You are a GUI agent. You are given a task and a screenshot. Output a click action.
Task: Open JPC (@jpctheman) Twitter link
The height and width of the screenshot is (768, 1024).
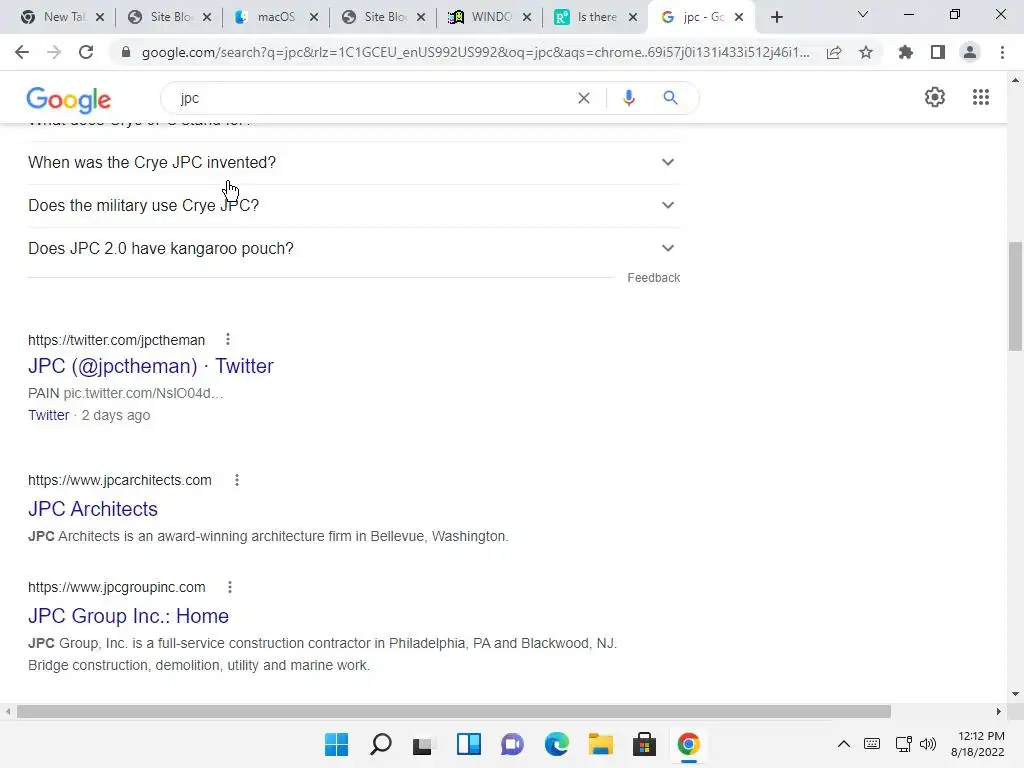pos(150,366)
